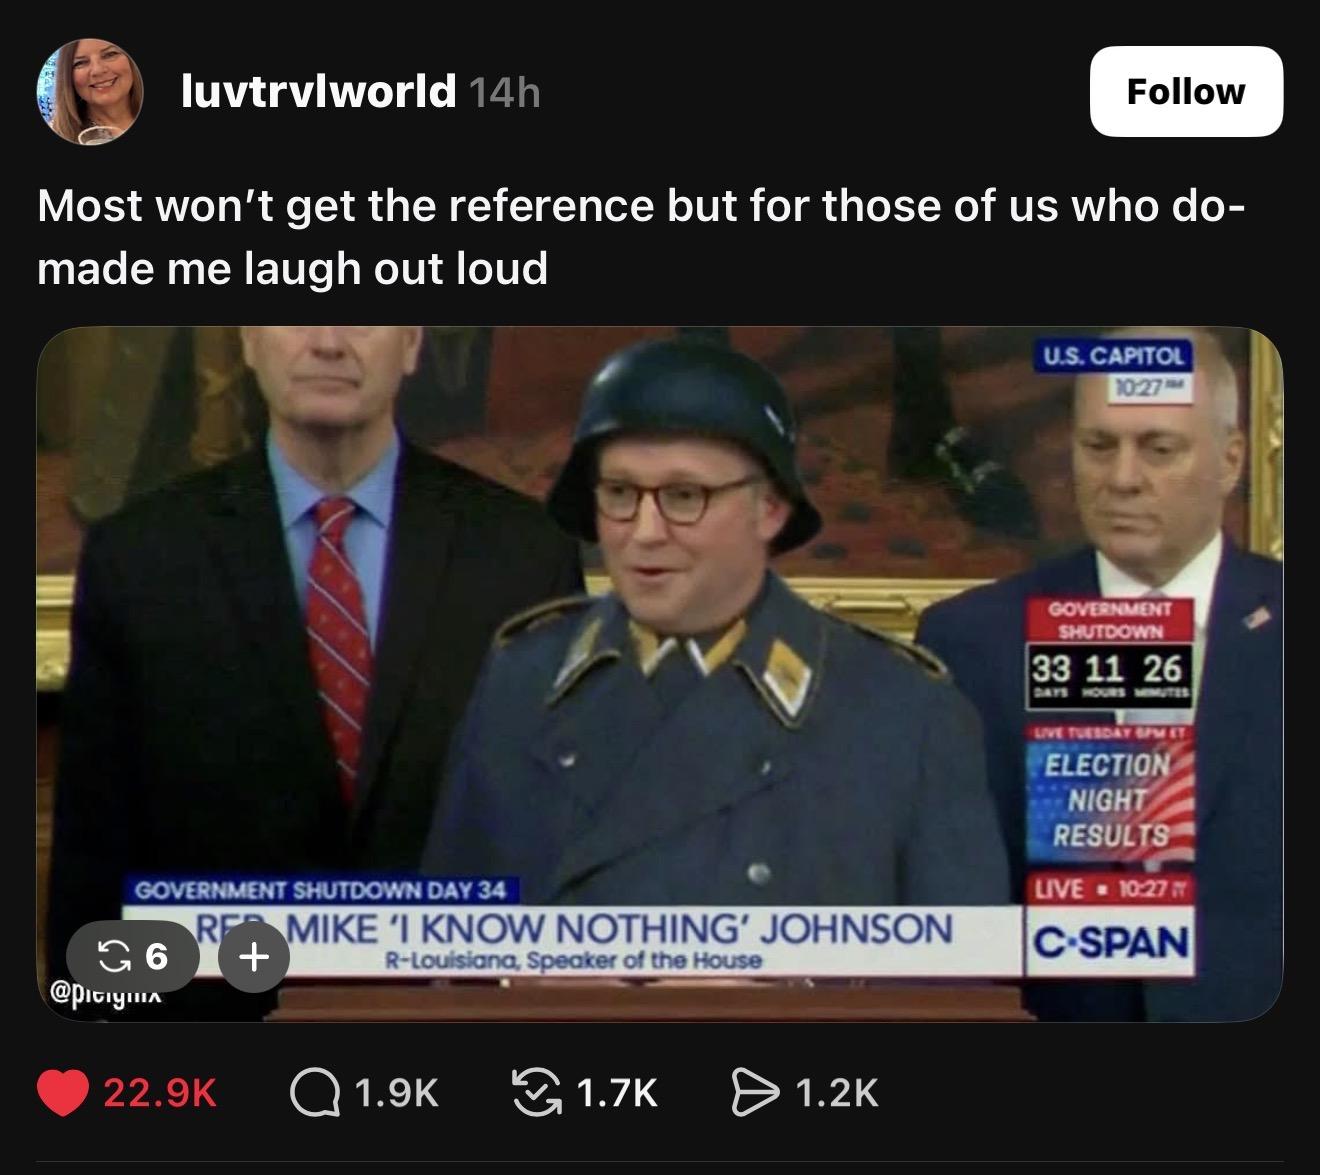This screenshot has width=1320, height=1175.
Task: Click the C-SPAN logo in the image
Action: click(1110, 942)
